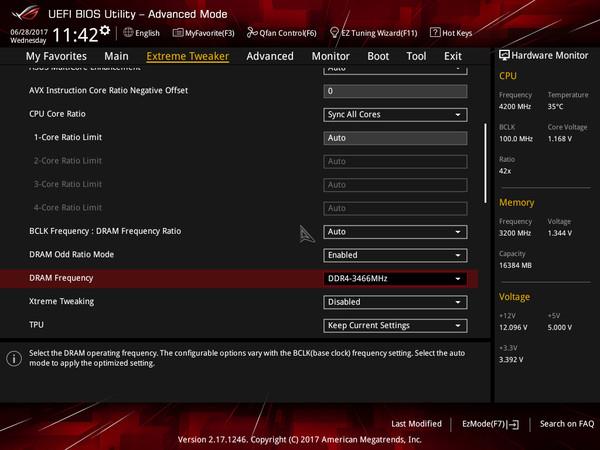Screen dimensions: 600x450
Task: Open the Exit tab
Action: pyautogui.click(x=453, y=56)
